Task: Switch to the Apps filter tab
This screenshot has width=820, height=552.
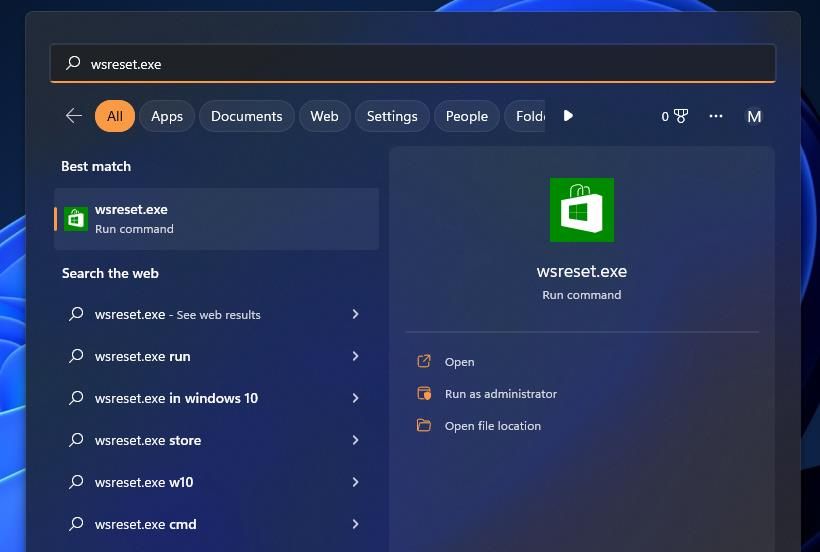Action: 167,116
